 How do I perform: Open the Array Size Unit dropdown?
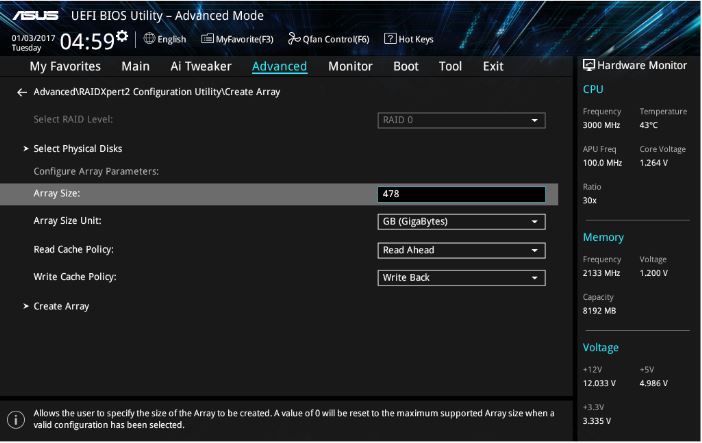[x=462, y=222]
